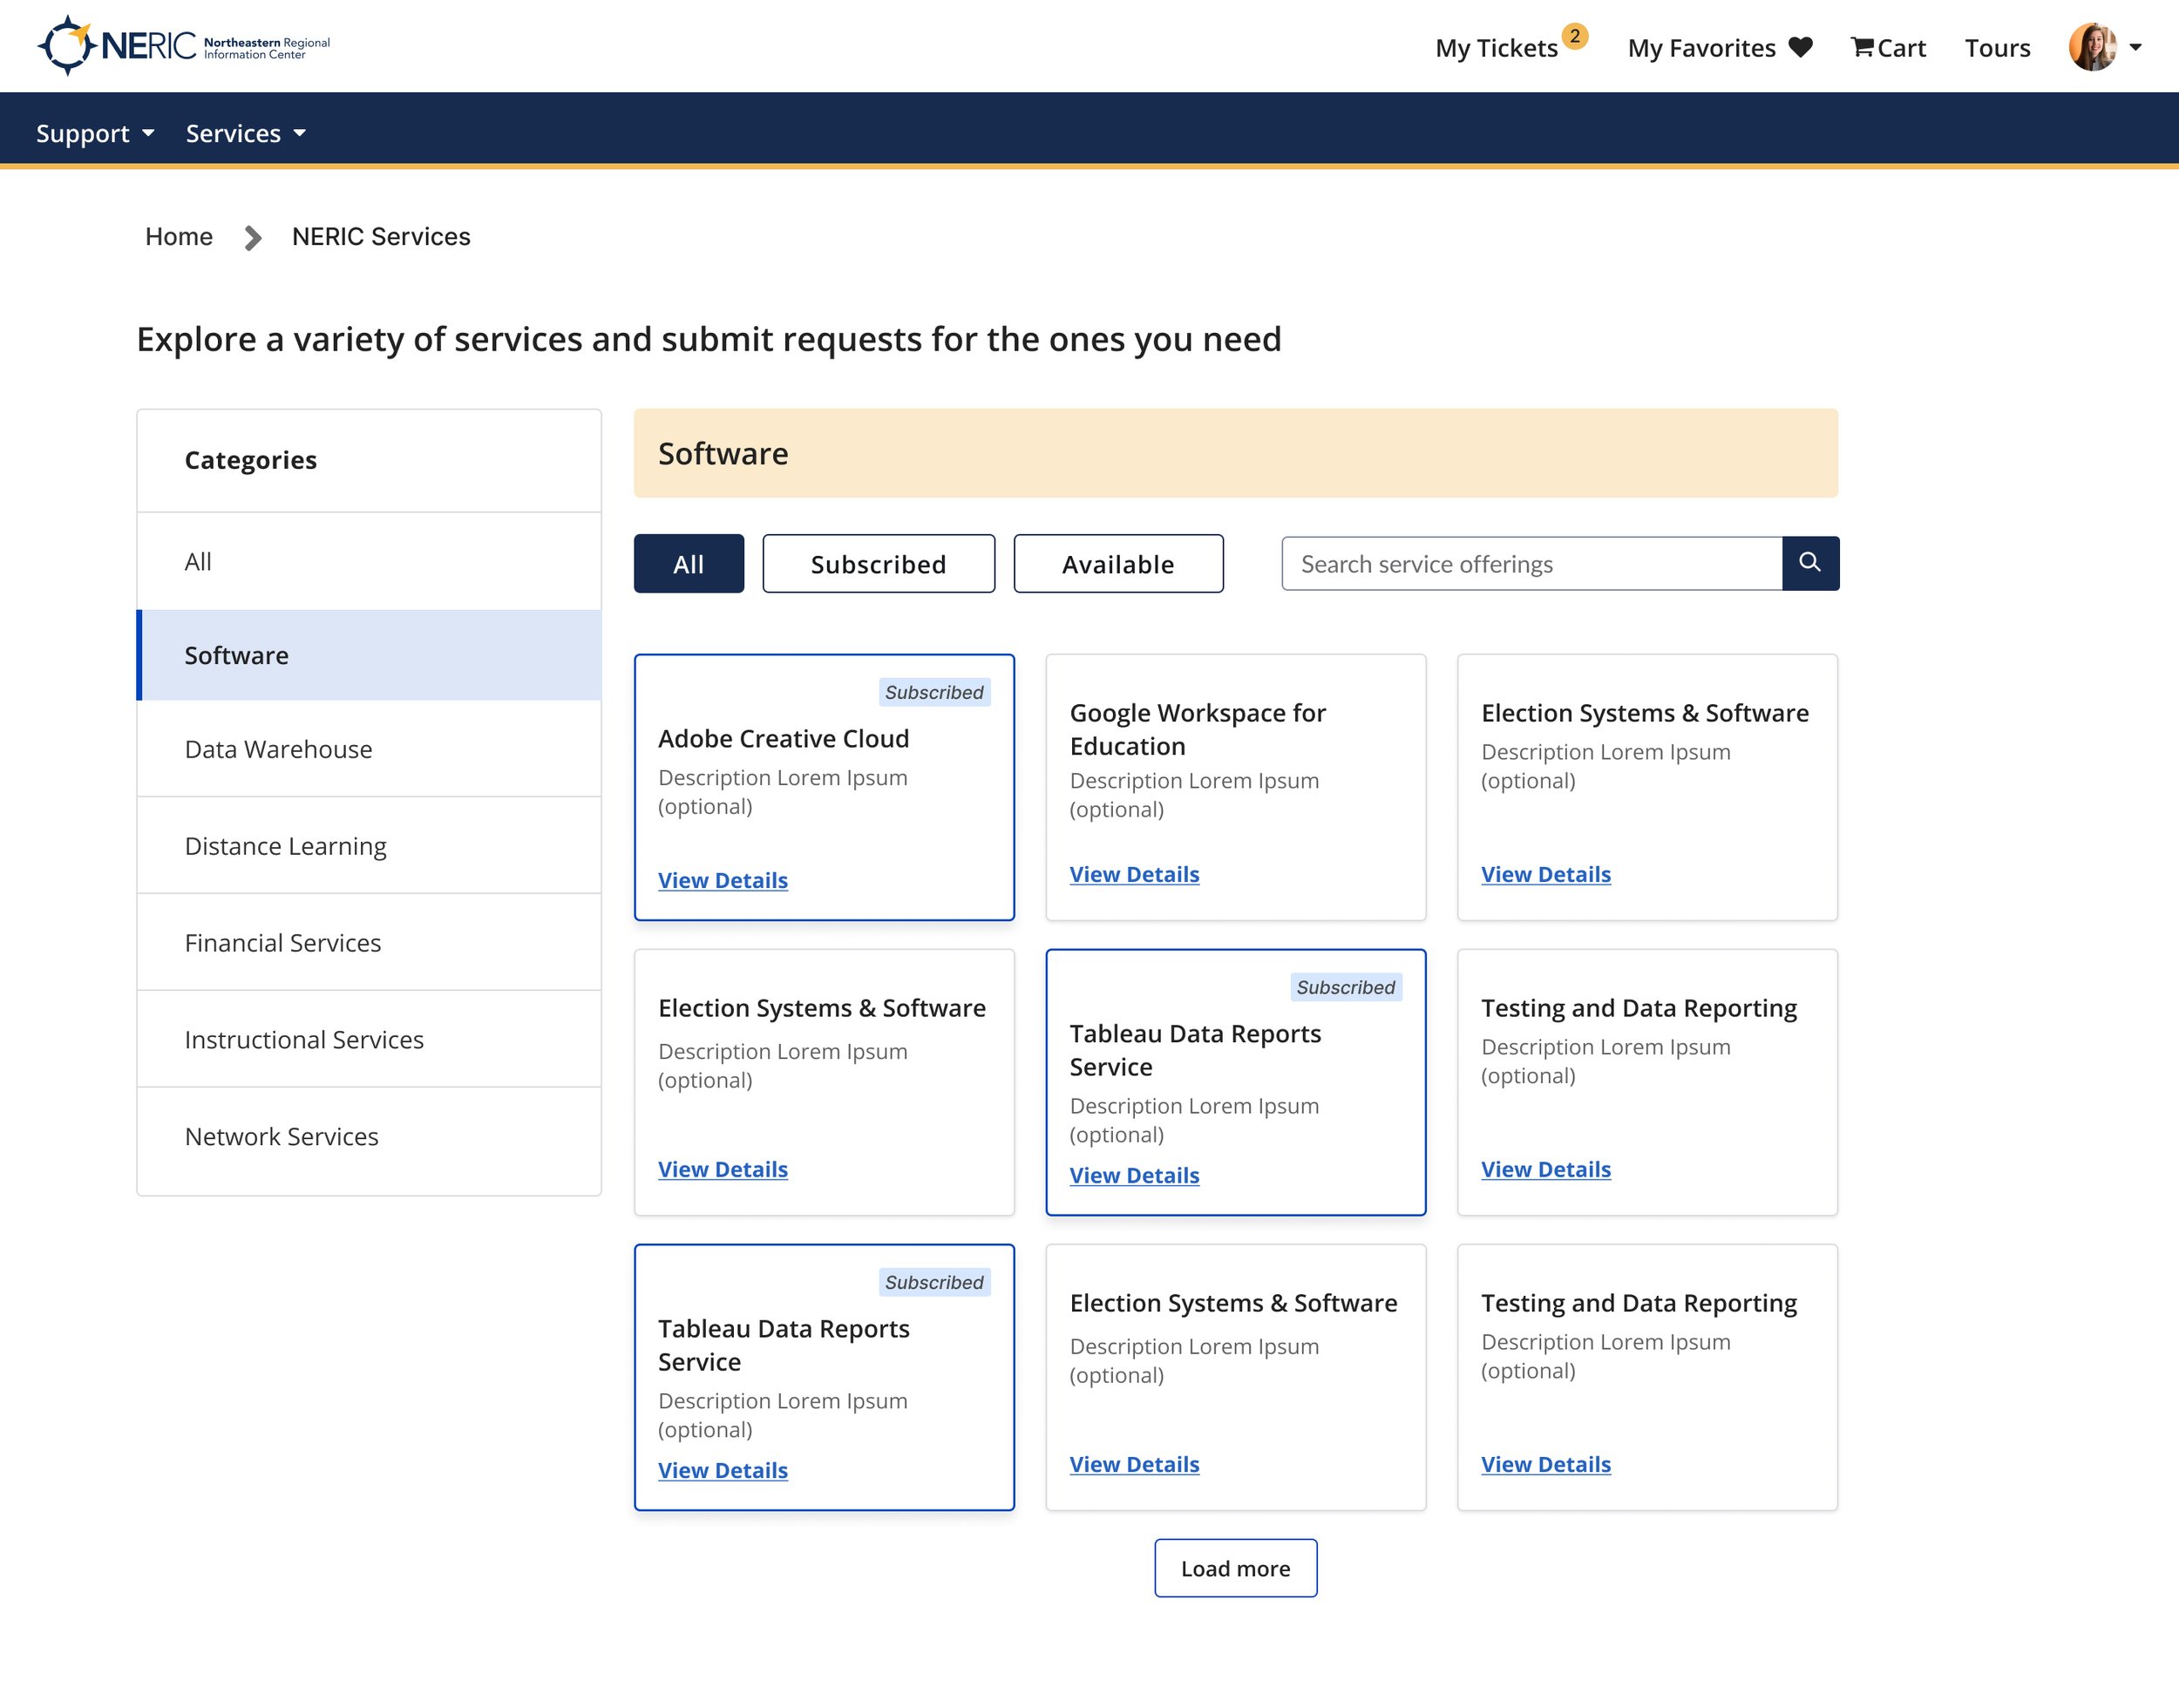The width and height of the screenshot is (2179, 1708).
Task: Focus the Search service offerings field
Action: click(x=1532, y=564)
